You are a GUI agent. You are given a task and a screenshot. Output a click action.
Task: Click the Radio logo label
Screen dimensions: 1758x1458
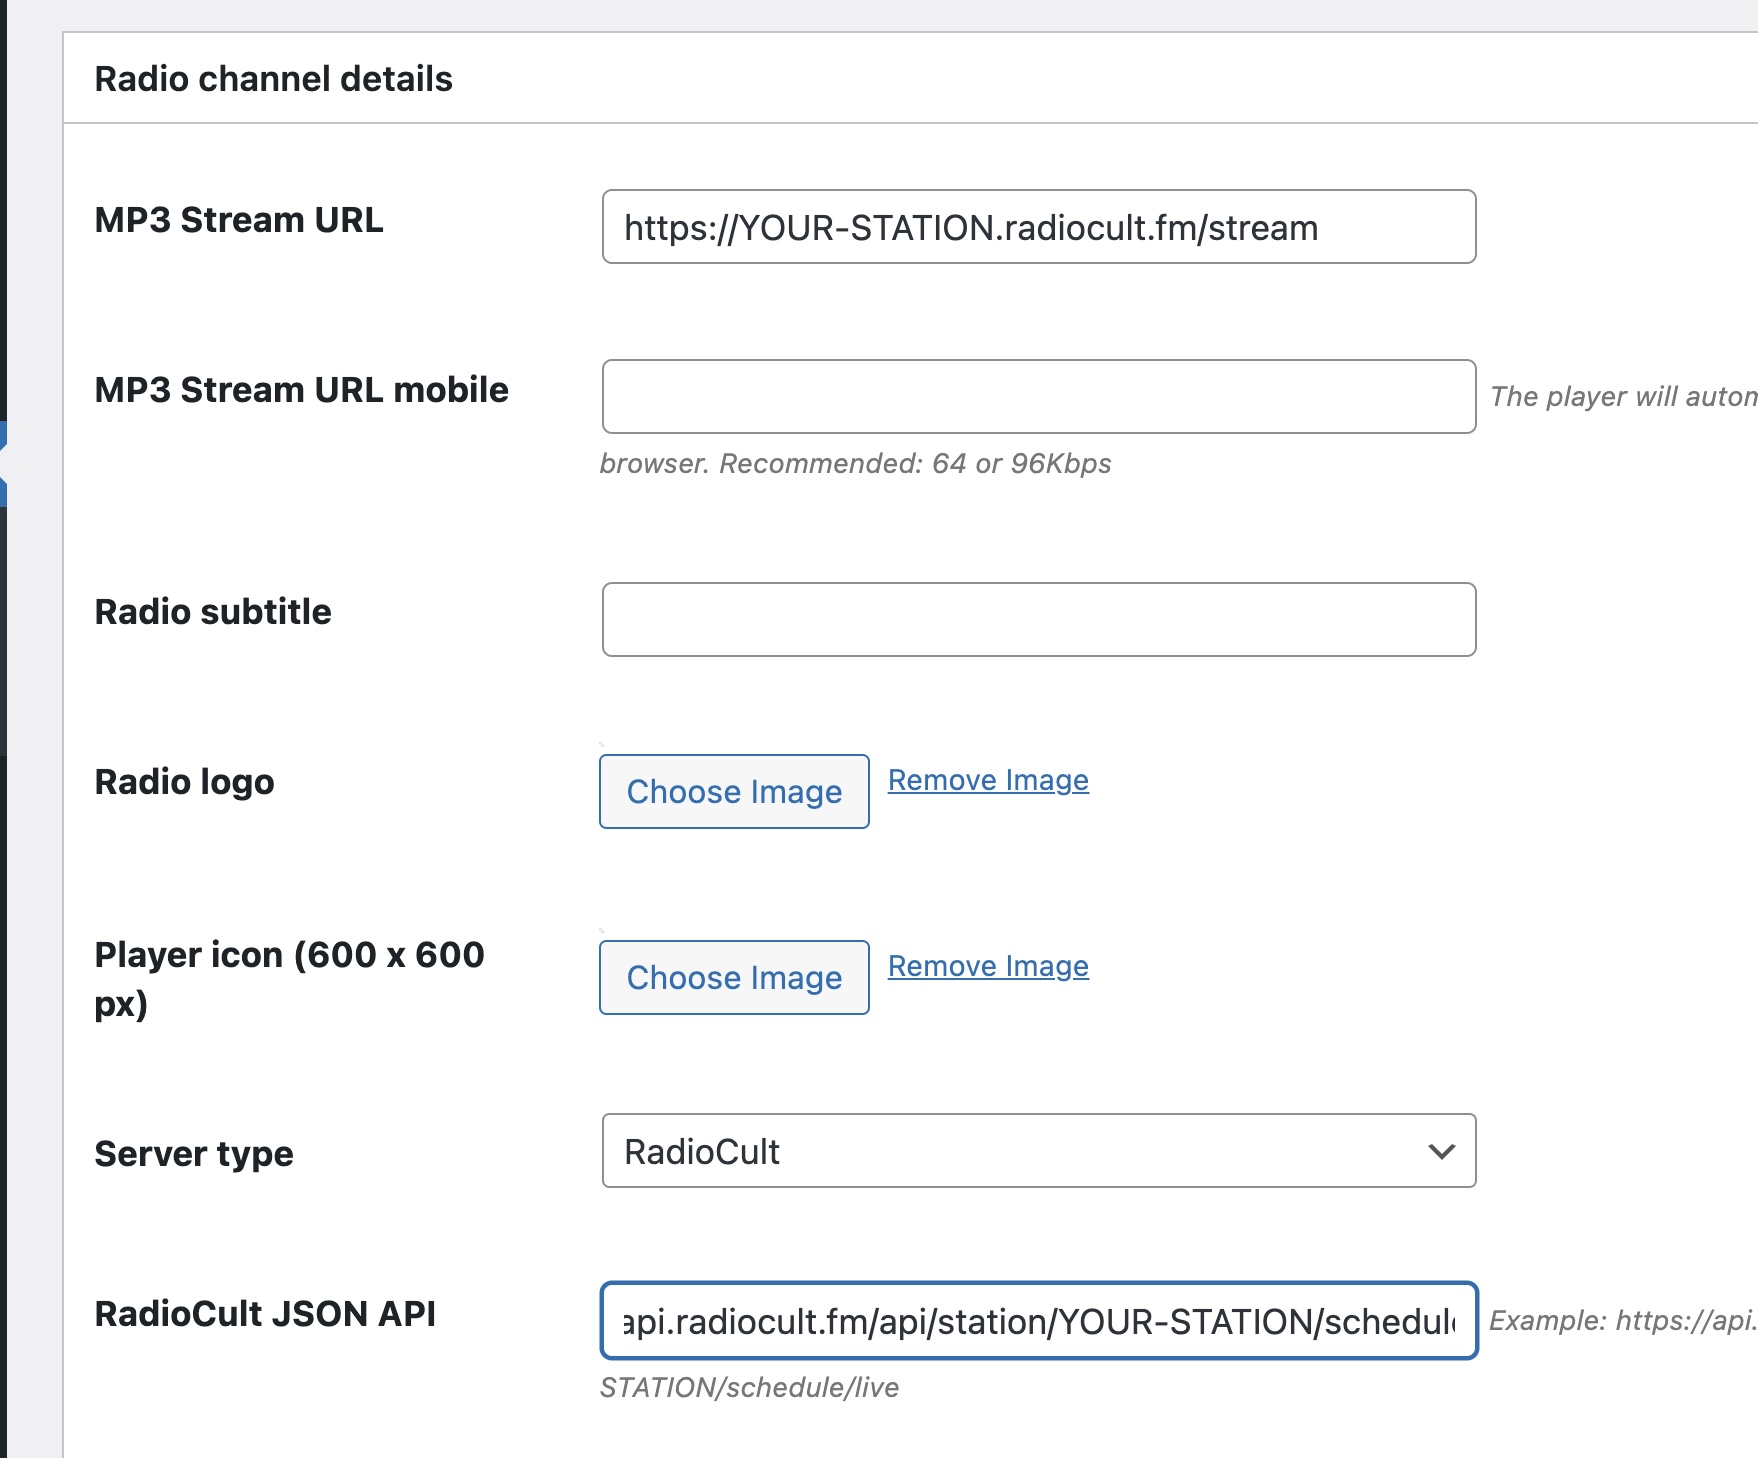pos(184,783)
